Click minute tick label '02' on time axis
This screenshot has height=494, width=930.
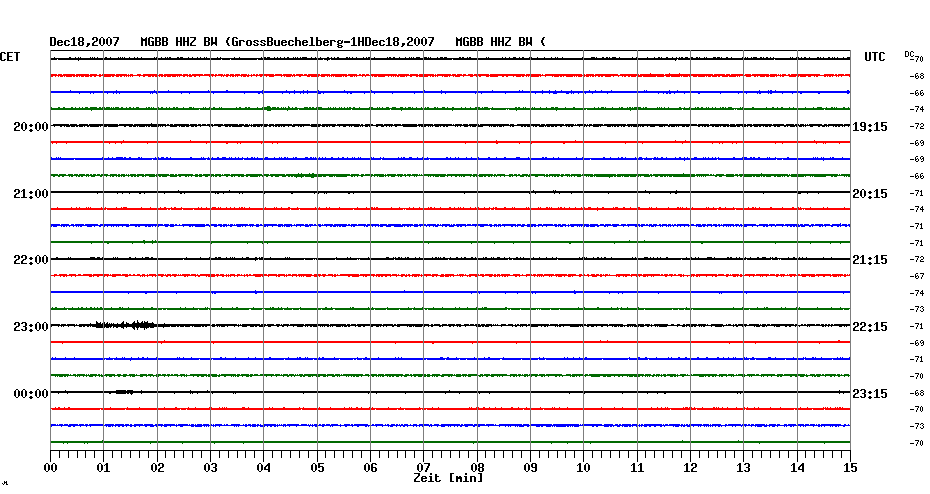coord(157,468)
